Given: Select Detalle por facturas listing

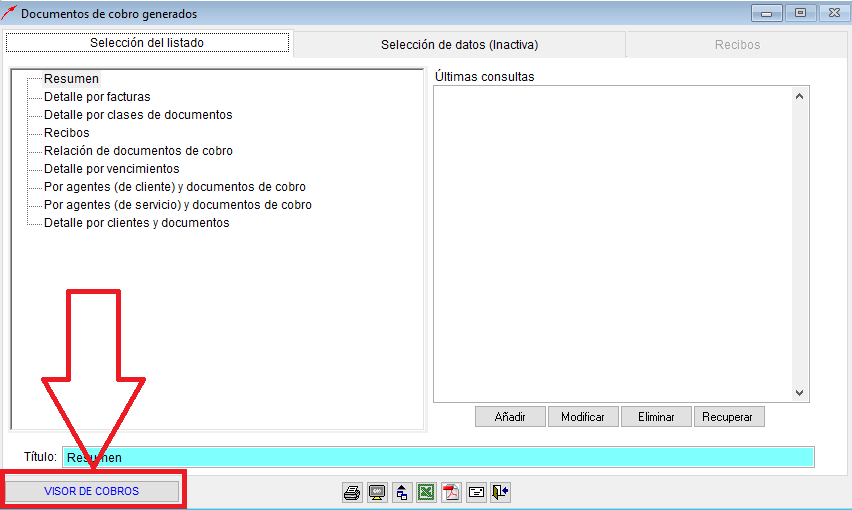Looking at the screenshot, I should click(97, 97).
